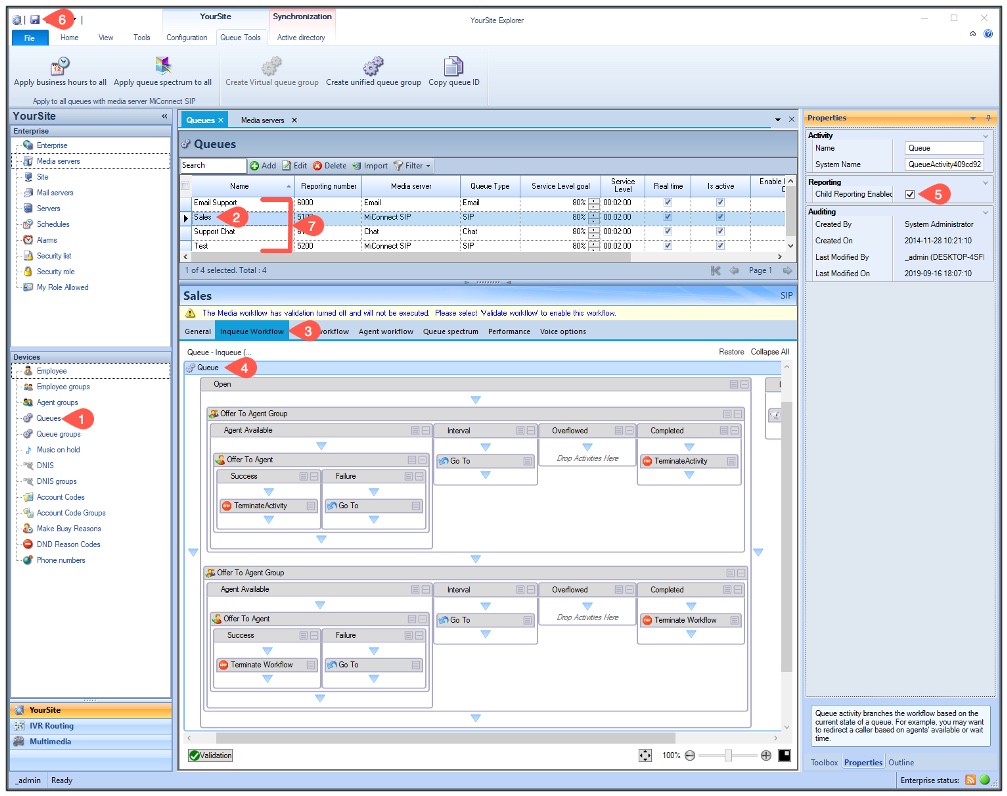Click Apply business hours to all icon

[60, 65]
